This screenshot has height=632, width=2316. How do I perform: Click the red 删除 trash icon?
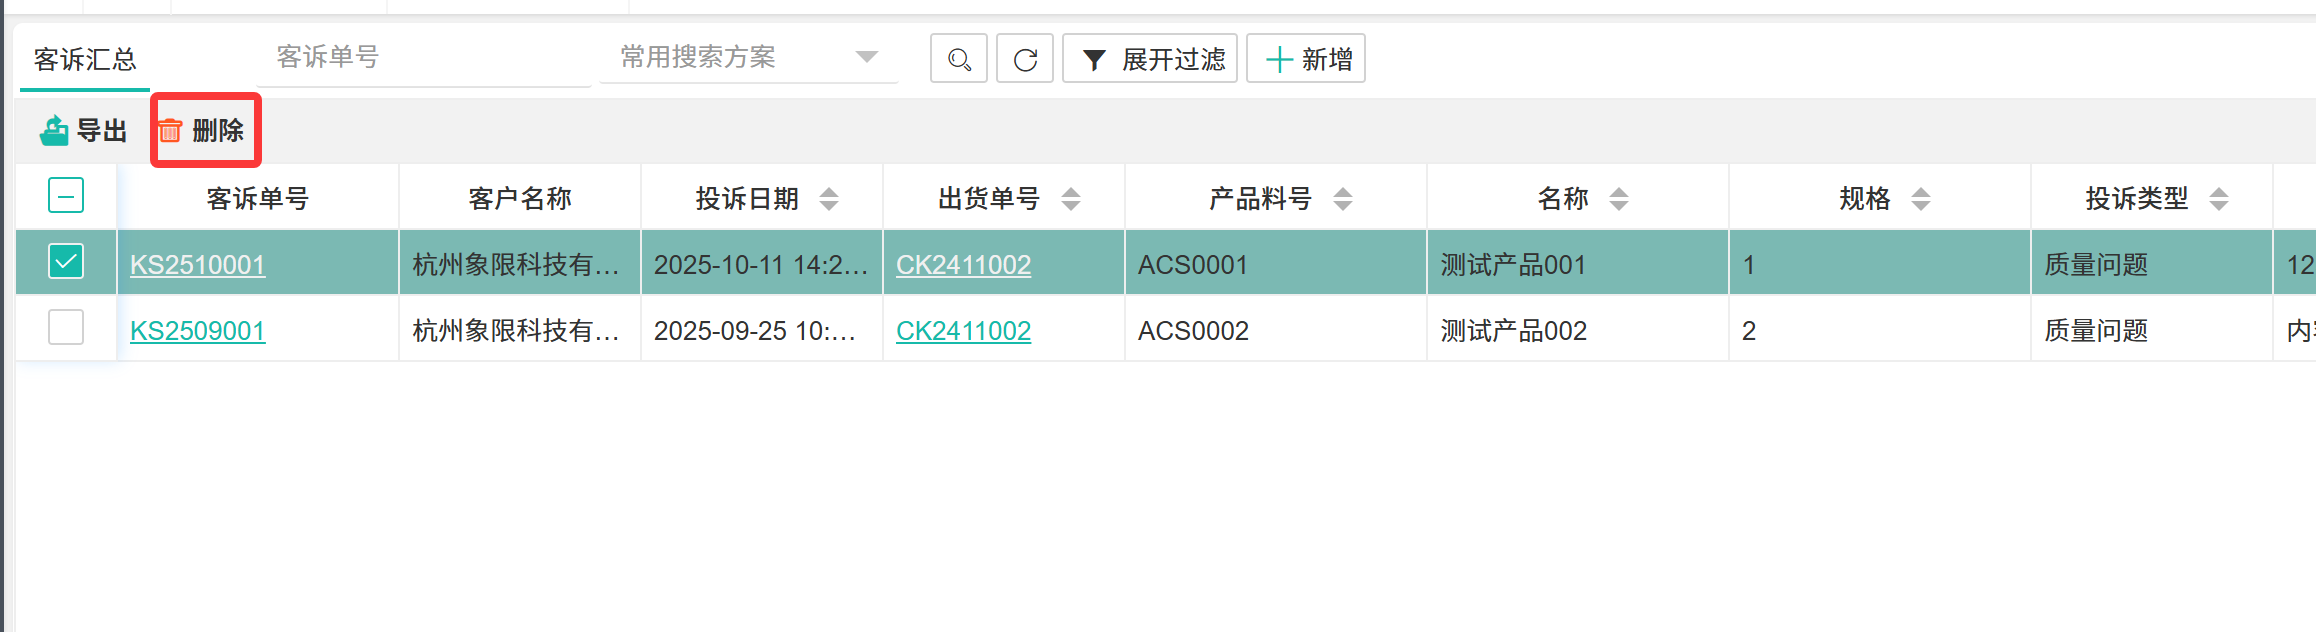click(x=171, y=130)
